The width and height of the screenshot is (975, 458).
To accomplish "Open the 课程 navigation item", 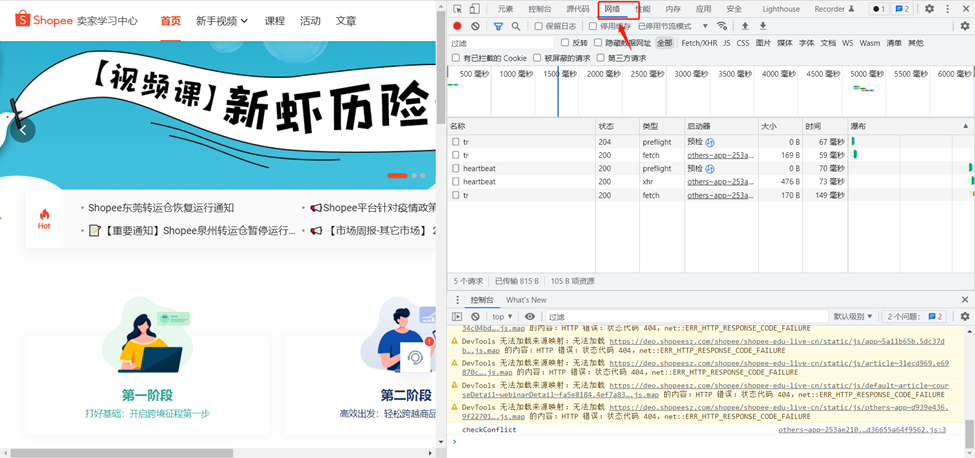I will (x=274, y=21).
